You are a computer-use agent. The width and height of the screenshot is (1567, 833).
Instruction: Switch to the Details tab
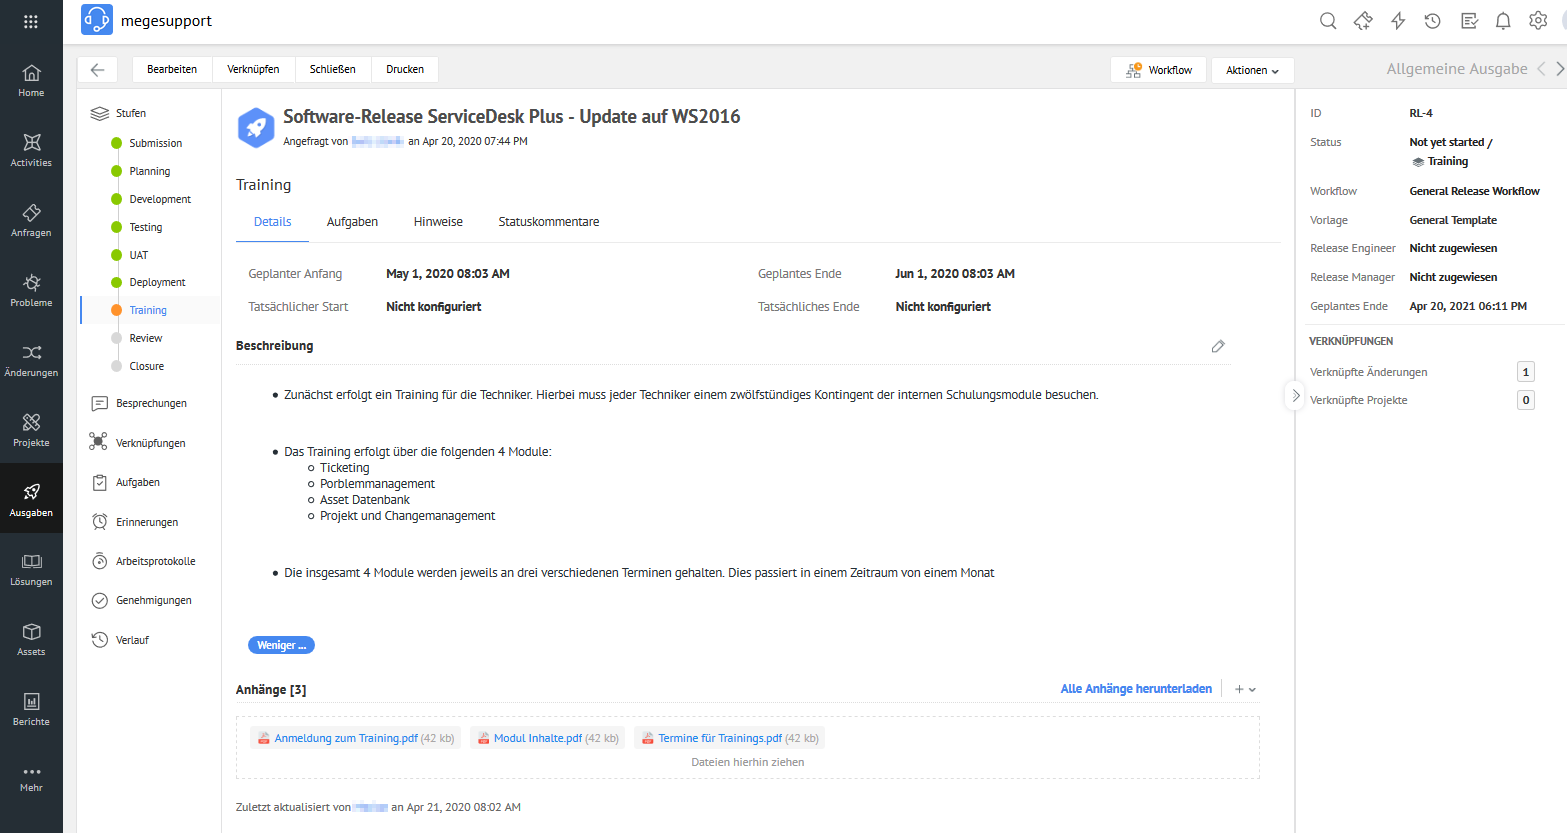[x=272, y=222]
